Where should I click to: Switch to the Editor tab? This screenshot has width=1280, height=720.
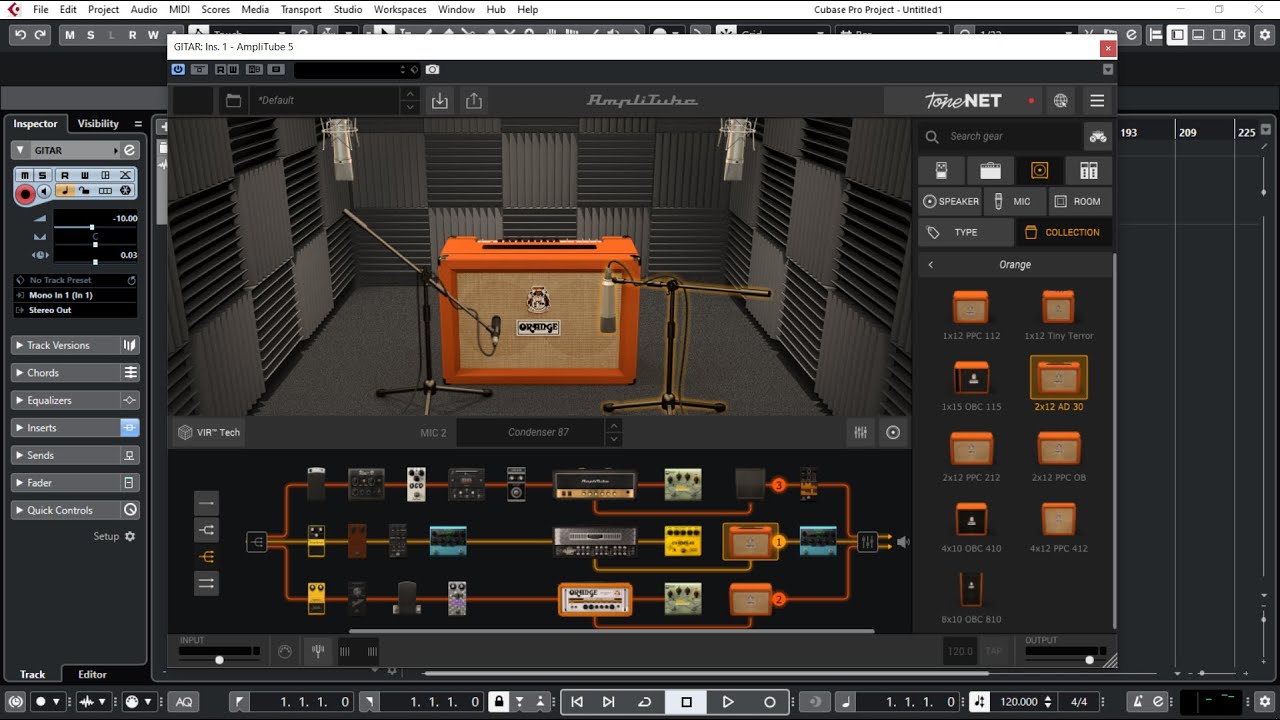click(92, 674)
